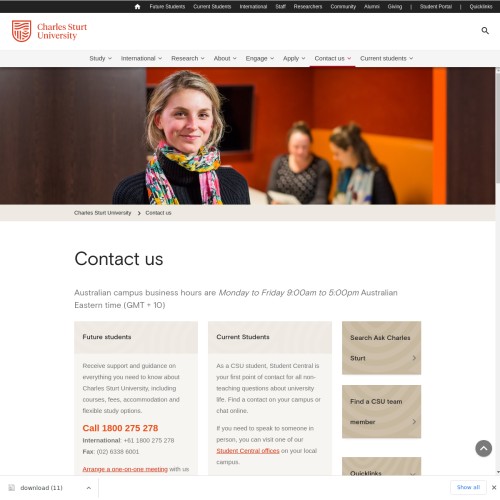Select Future Students in top bar

(167, 7)
